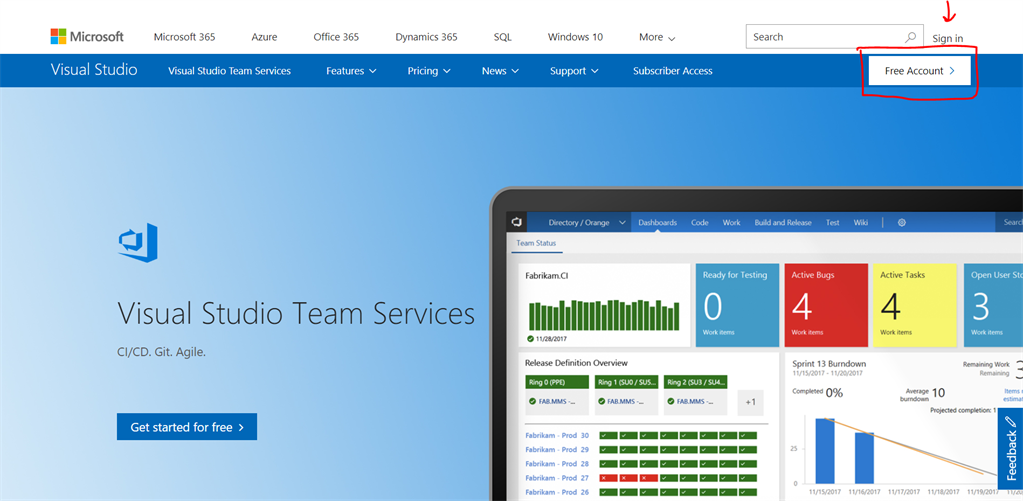
Task: Click the gear settings icon in dashboard
Action: coord(902,222)
